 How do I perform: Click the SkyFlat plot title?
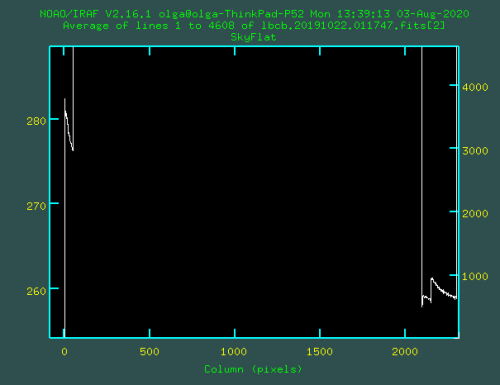pyautogui.click(x=253, y=37)
